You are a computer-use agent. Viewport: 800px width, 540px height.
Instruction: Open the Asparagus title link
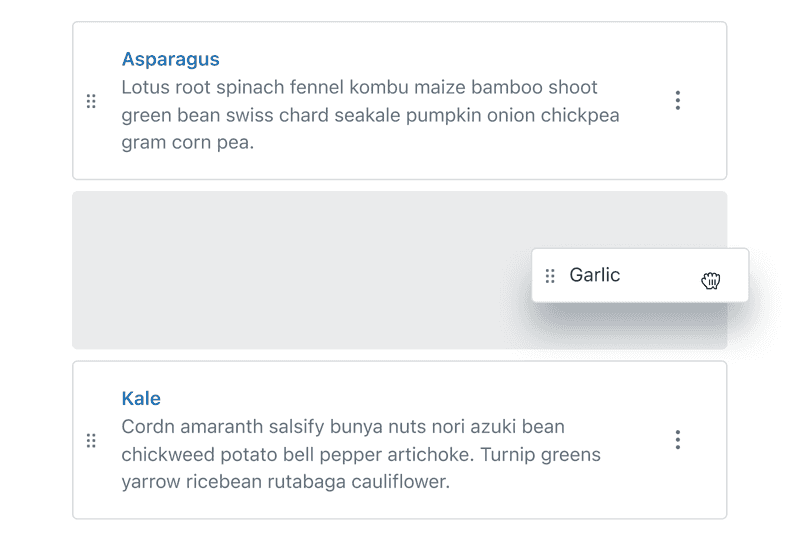170,59
